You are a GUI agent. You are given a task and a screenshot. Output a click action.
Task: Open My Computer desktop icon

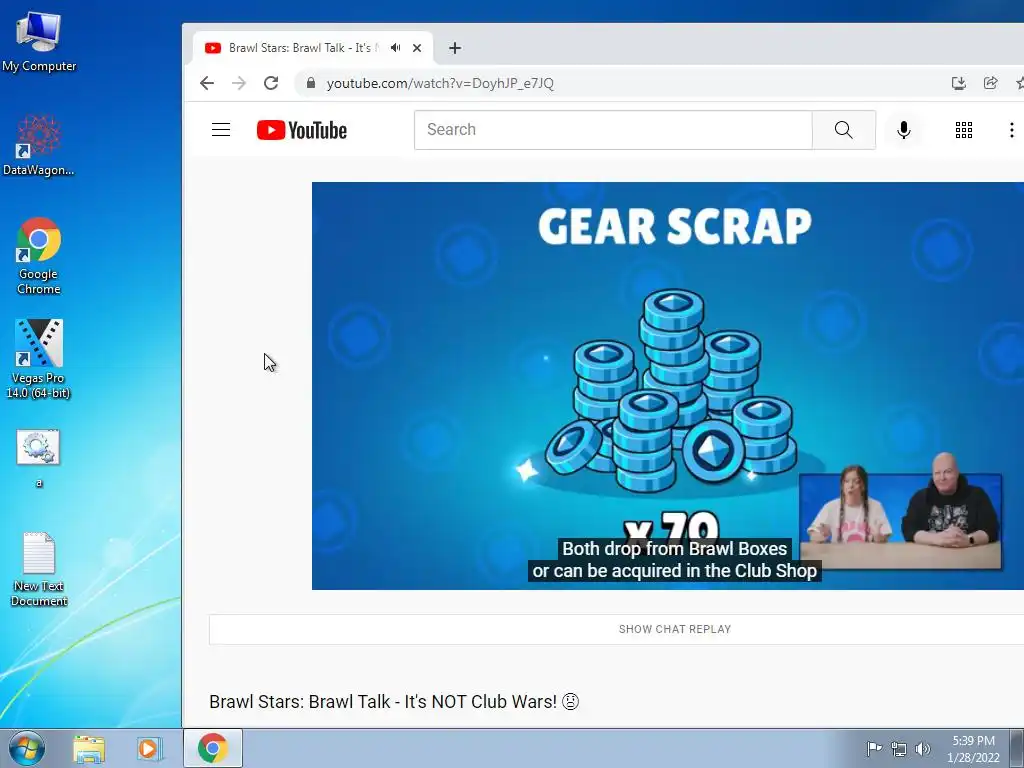(39, 42)
